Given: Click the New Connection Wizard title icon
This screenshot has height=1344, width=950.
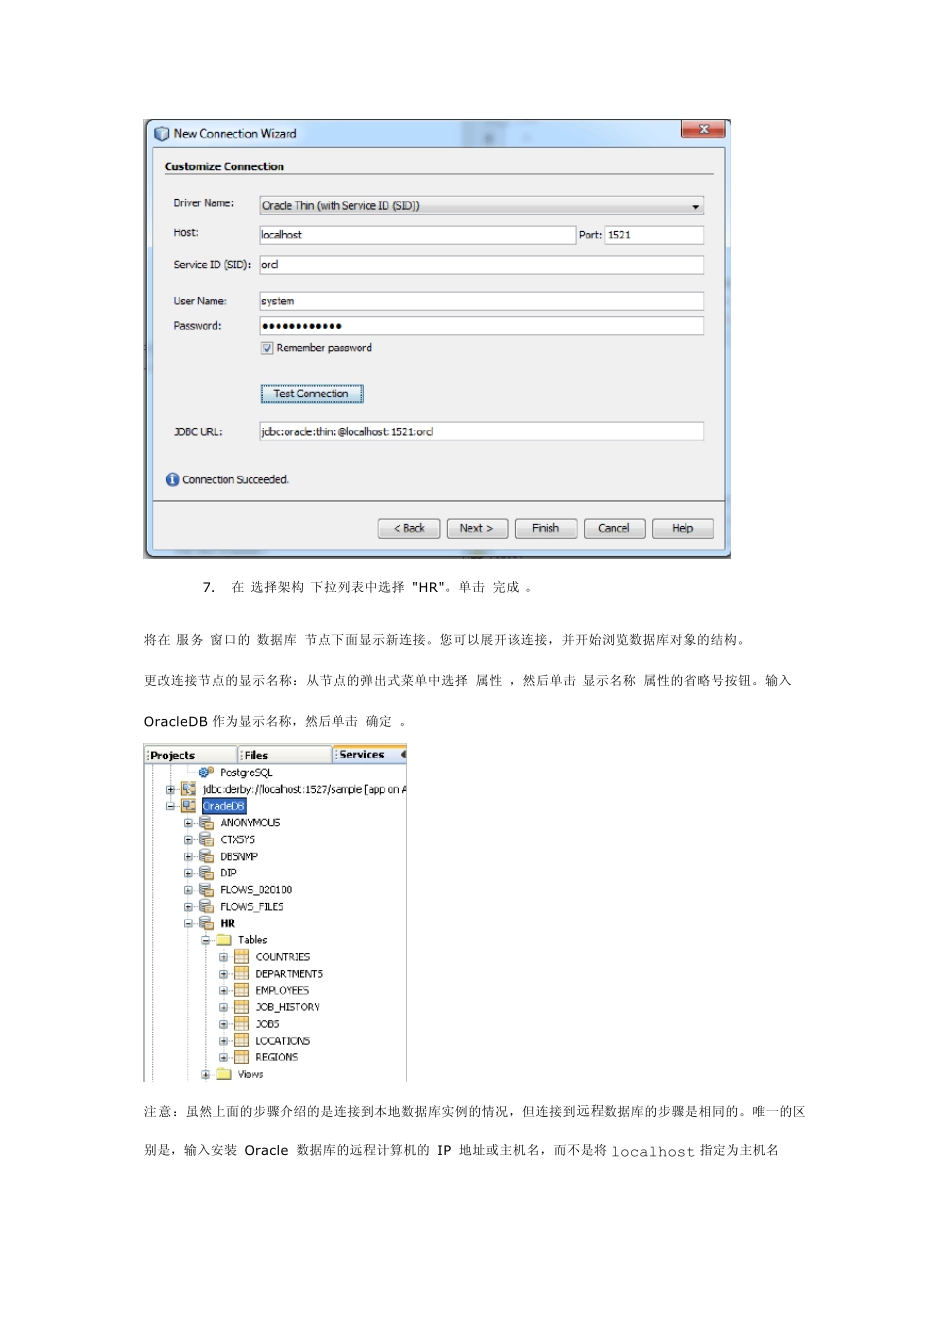Looking at the screenshot, I should (161, 134).
